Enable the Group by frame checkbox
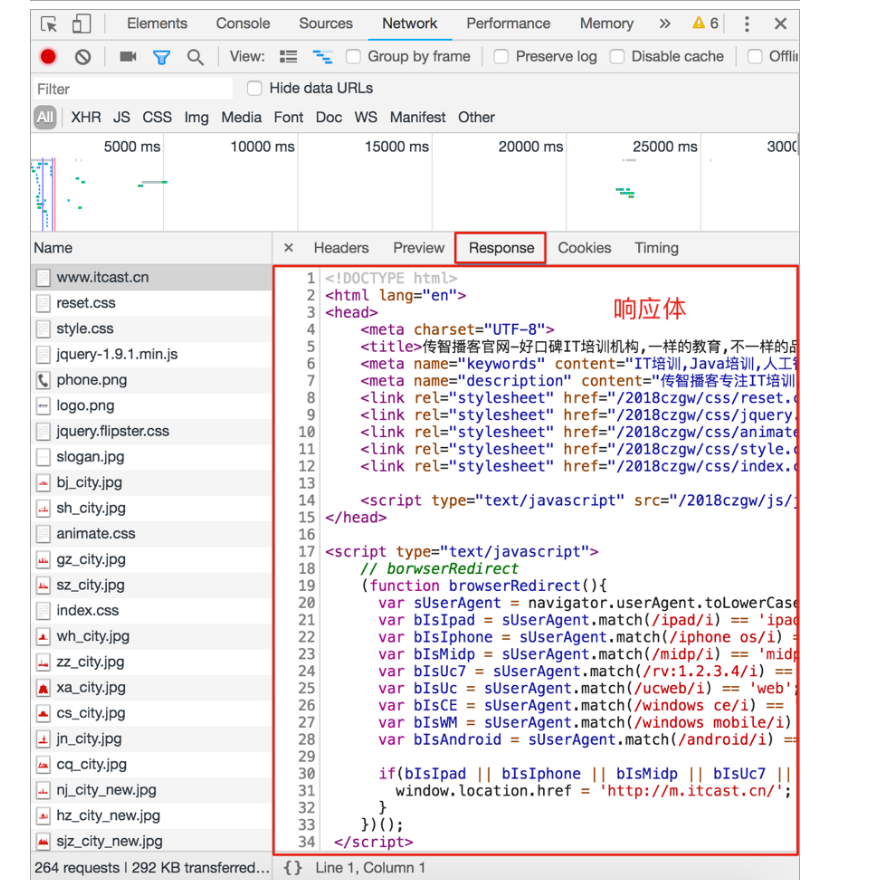 354,57
